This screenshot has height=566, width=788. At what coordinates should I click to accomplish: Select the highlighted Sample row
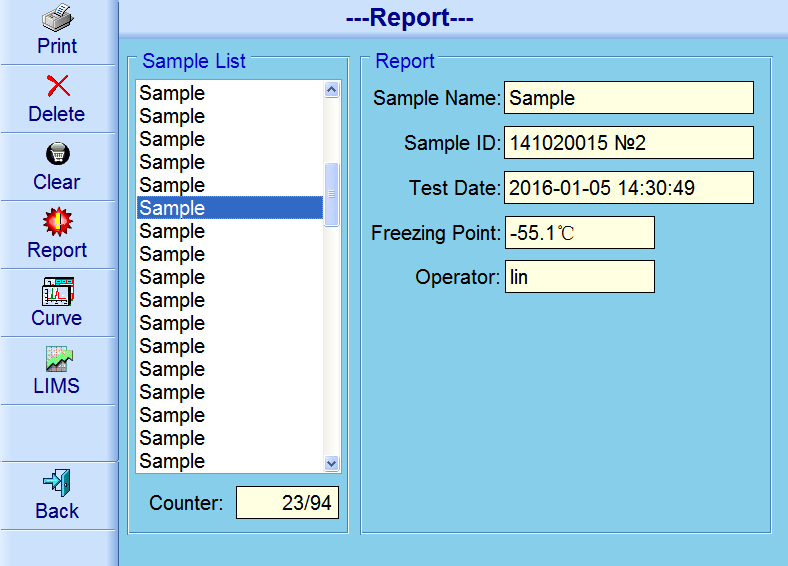pos(230,208)
